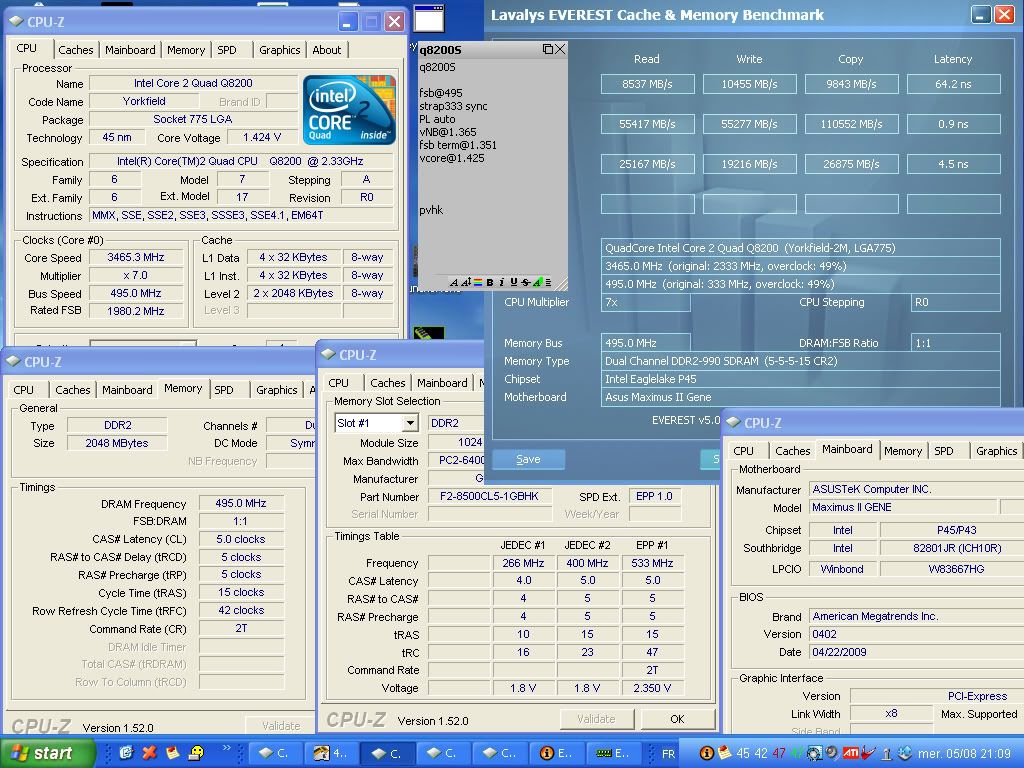Viewport: 1024px width, 768px height.
Task: Click the FR language bar indicator
Action: point(669,753)
